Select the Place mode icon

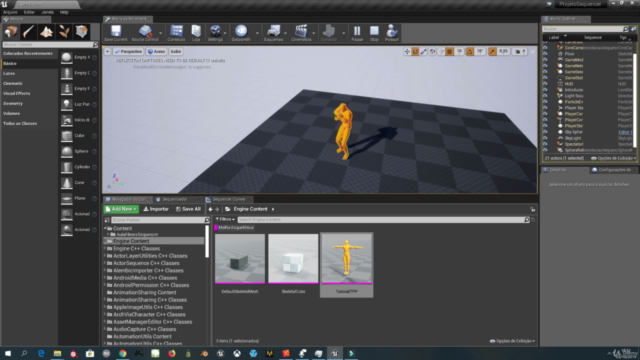[11, 31]
